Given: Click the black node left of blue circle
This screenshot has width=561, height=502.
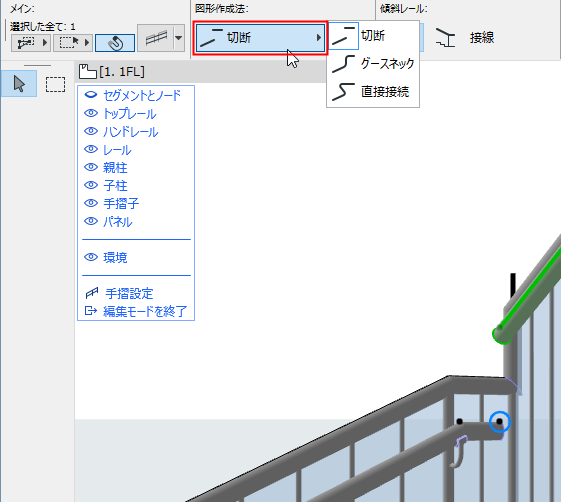Looking at the screenshot, I should tap(459, 422).
